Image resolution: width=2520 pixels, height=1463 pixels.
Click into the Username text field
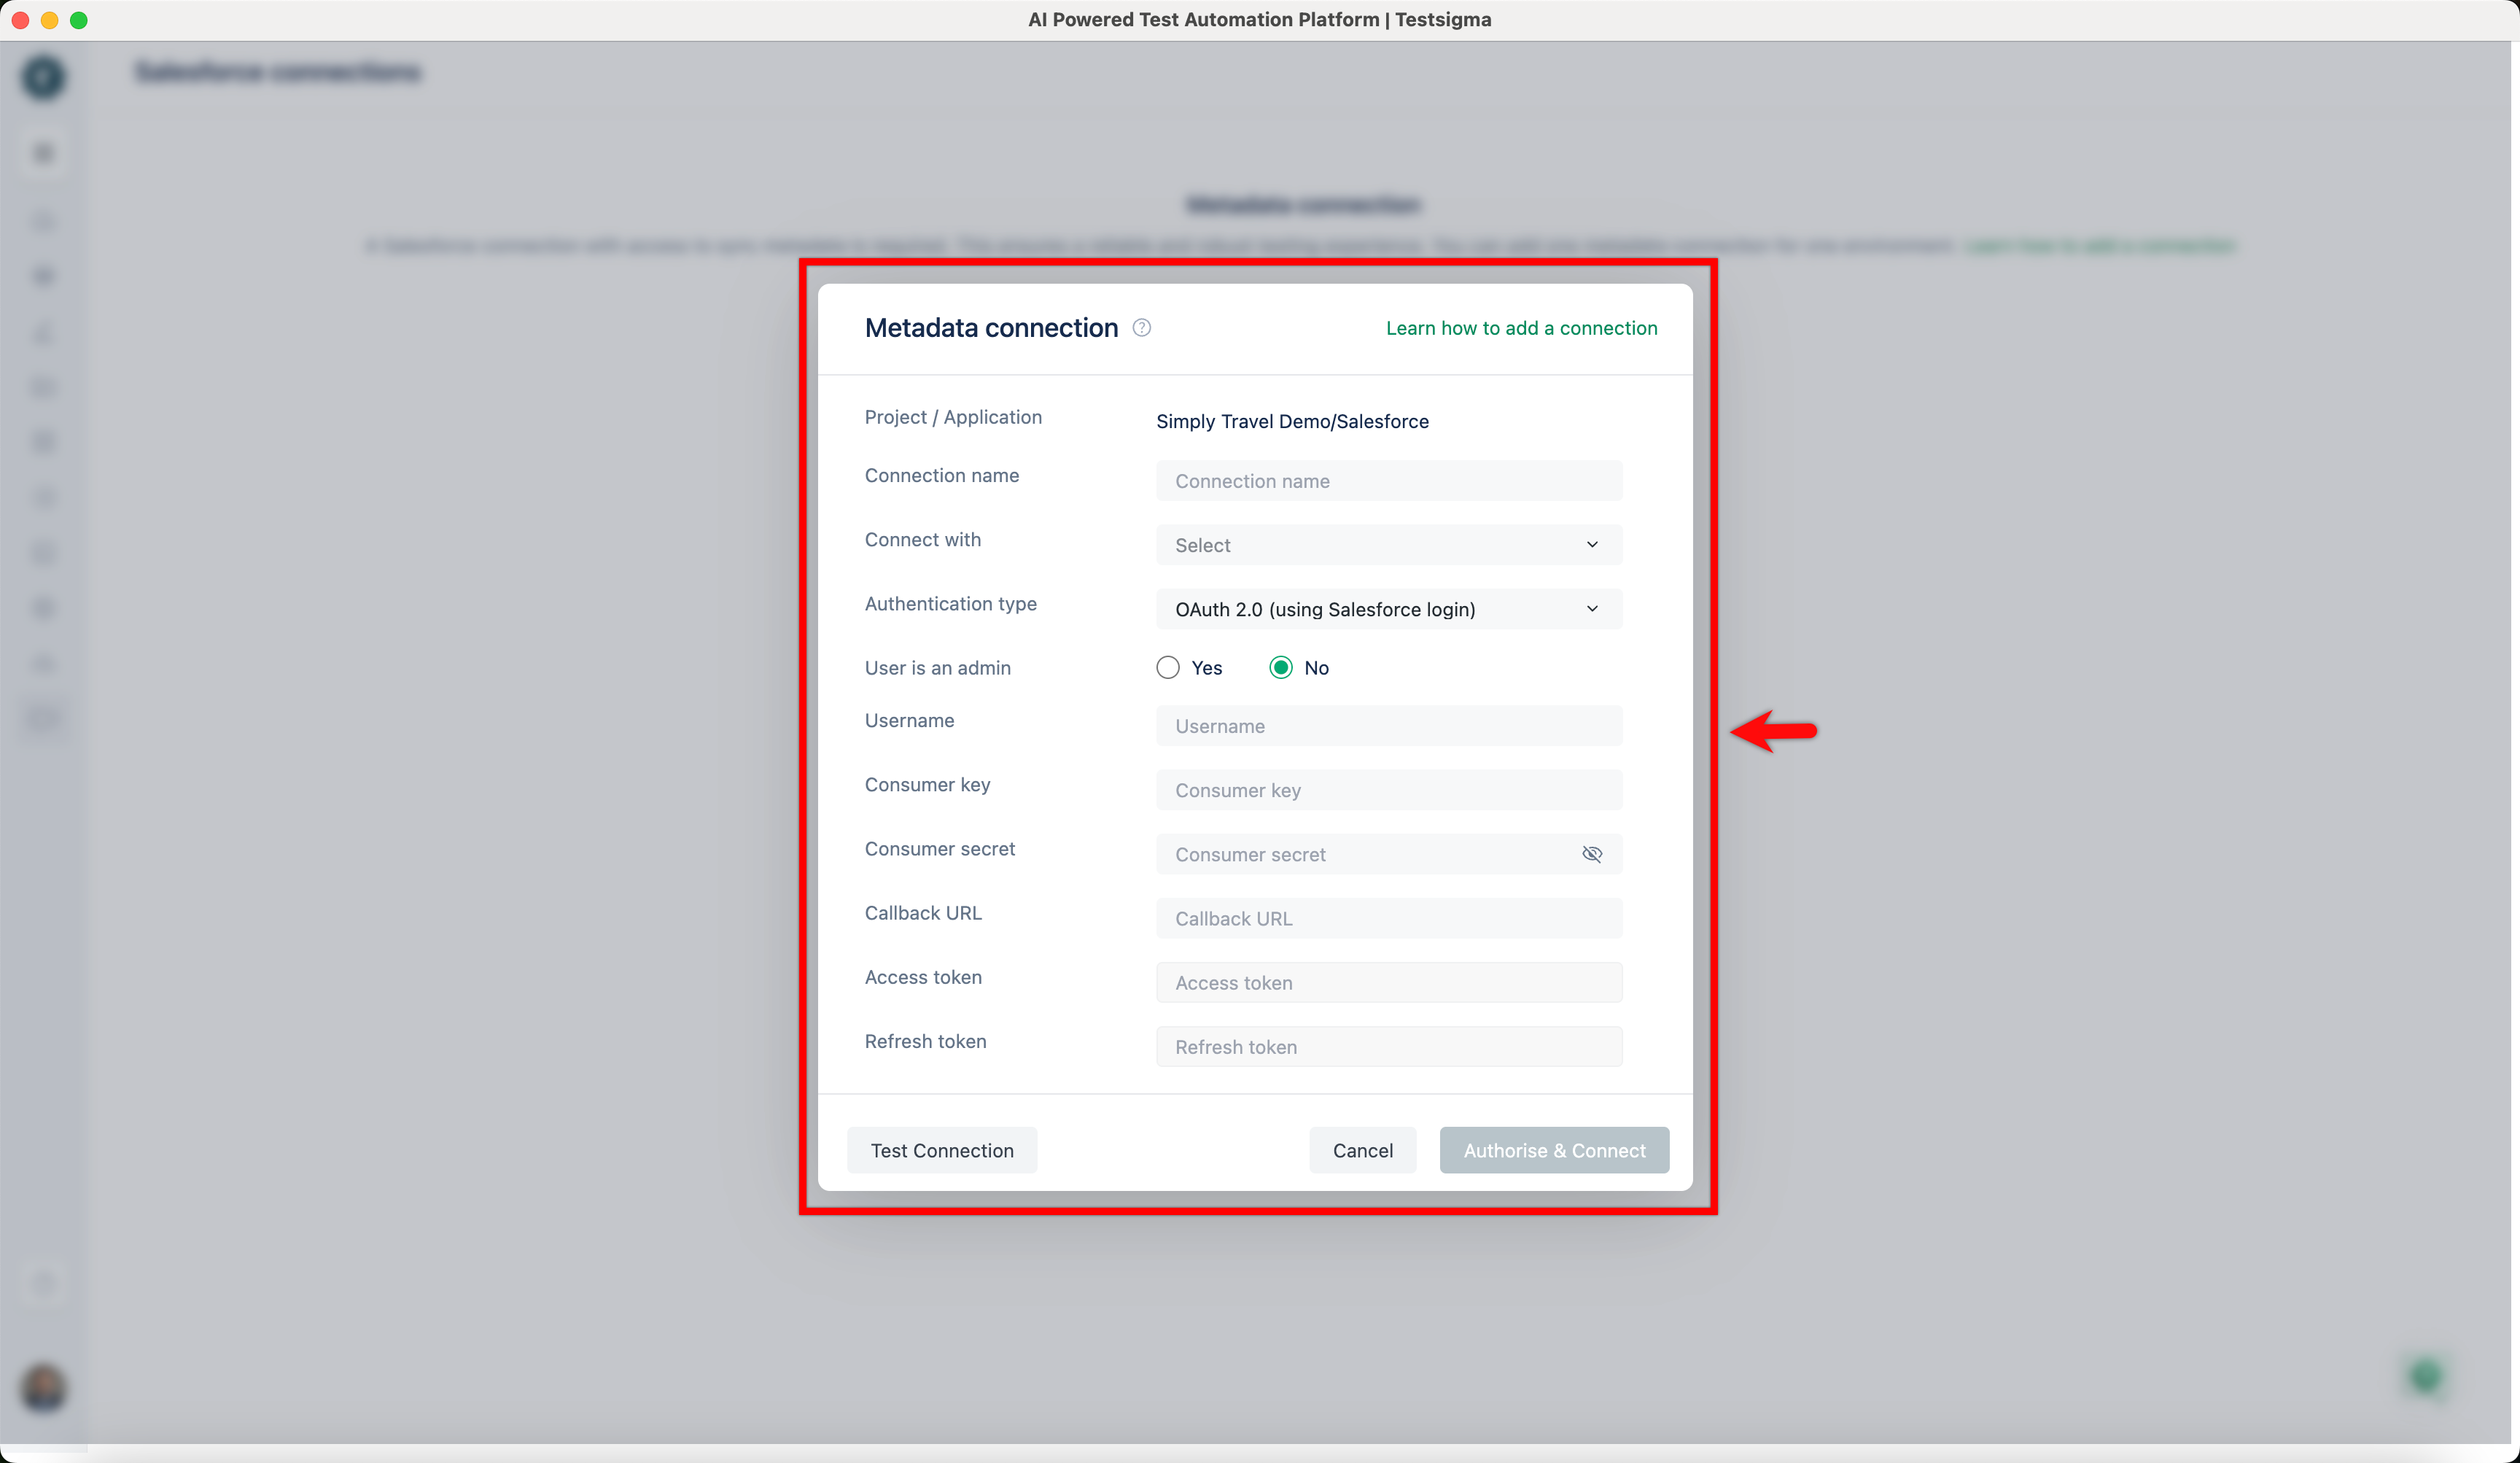[x=1388, y=726]
